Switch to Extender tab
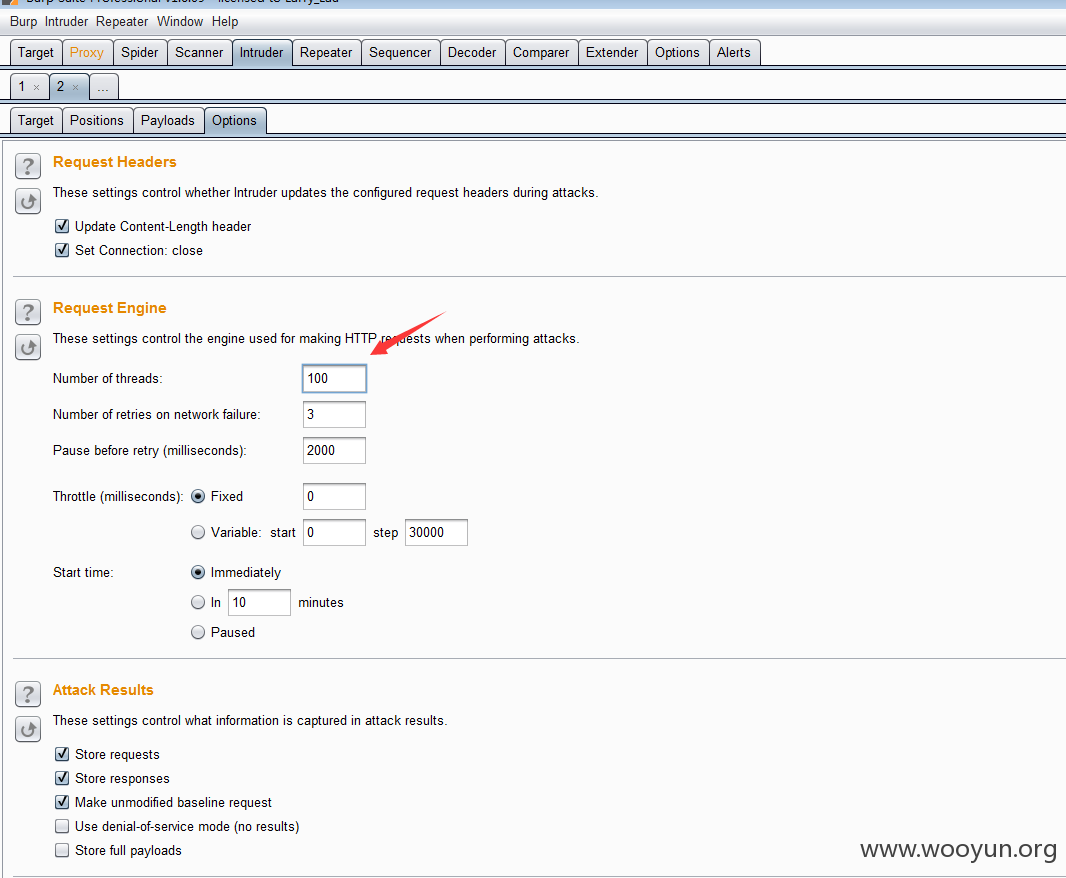 click(612, 52)
